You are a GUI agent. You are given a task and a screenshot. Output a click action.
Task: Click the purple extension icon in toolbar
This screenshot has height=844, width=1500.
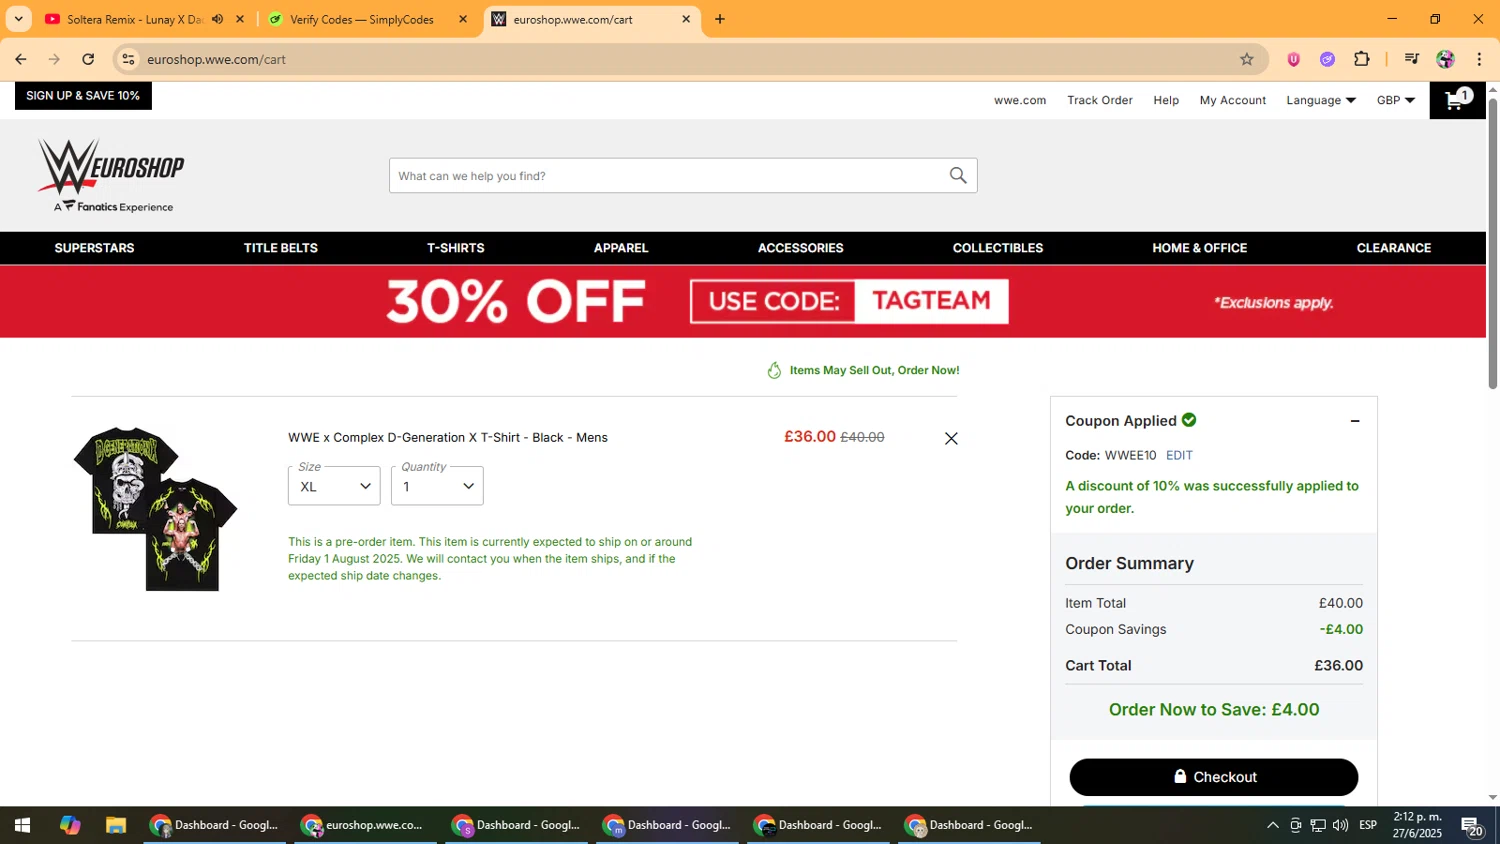[x=1327, y=59]
